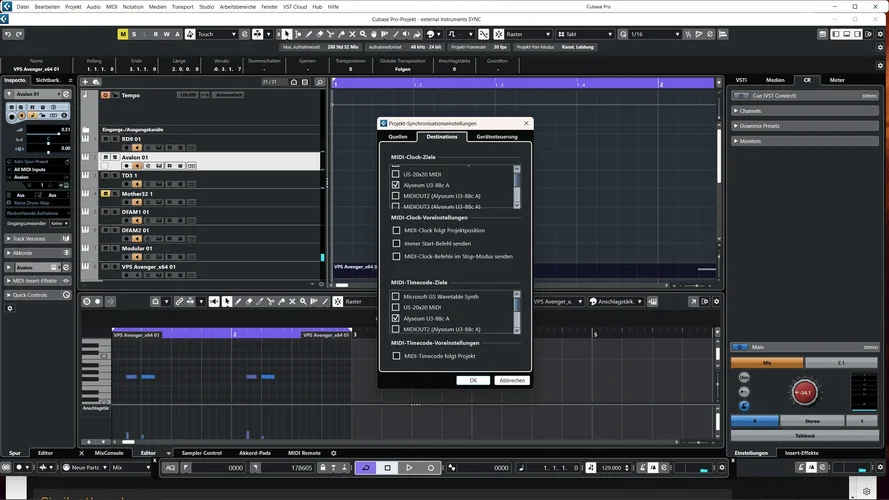Start playback with the Play button
This screenshot has width=889, height=500.
click(409, 467)
